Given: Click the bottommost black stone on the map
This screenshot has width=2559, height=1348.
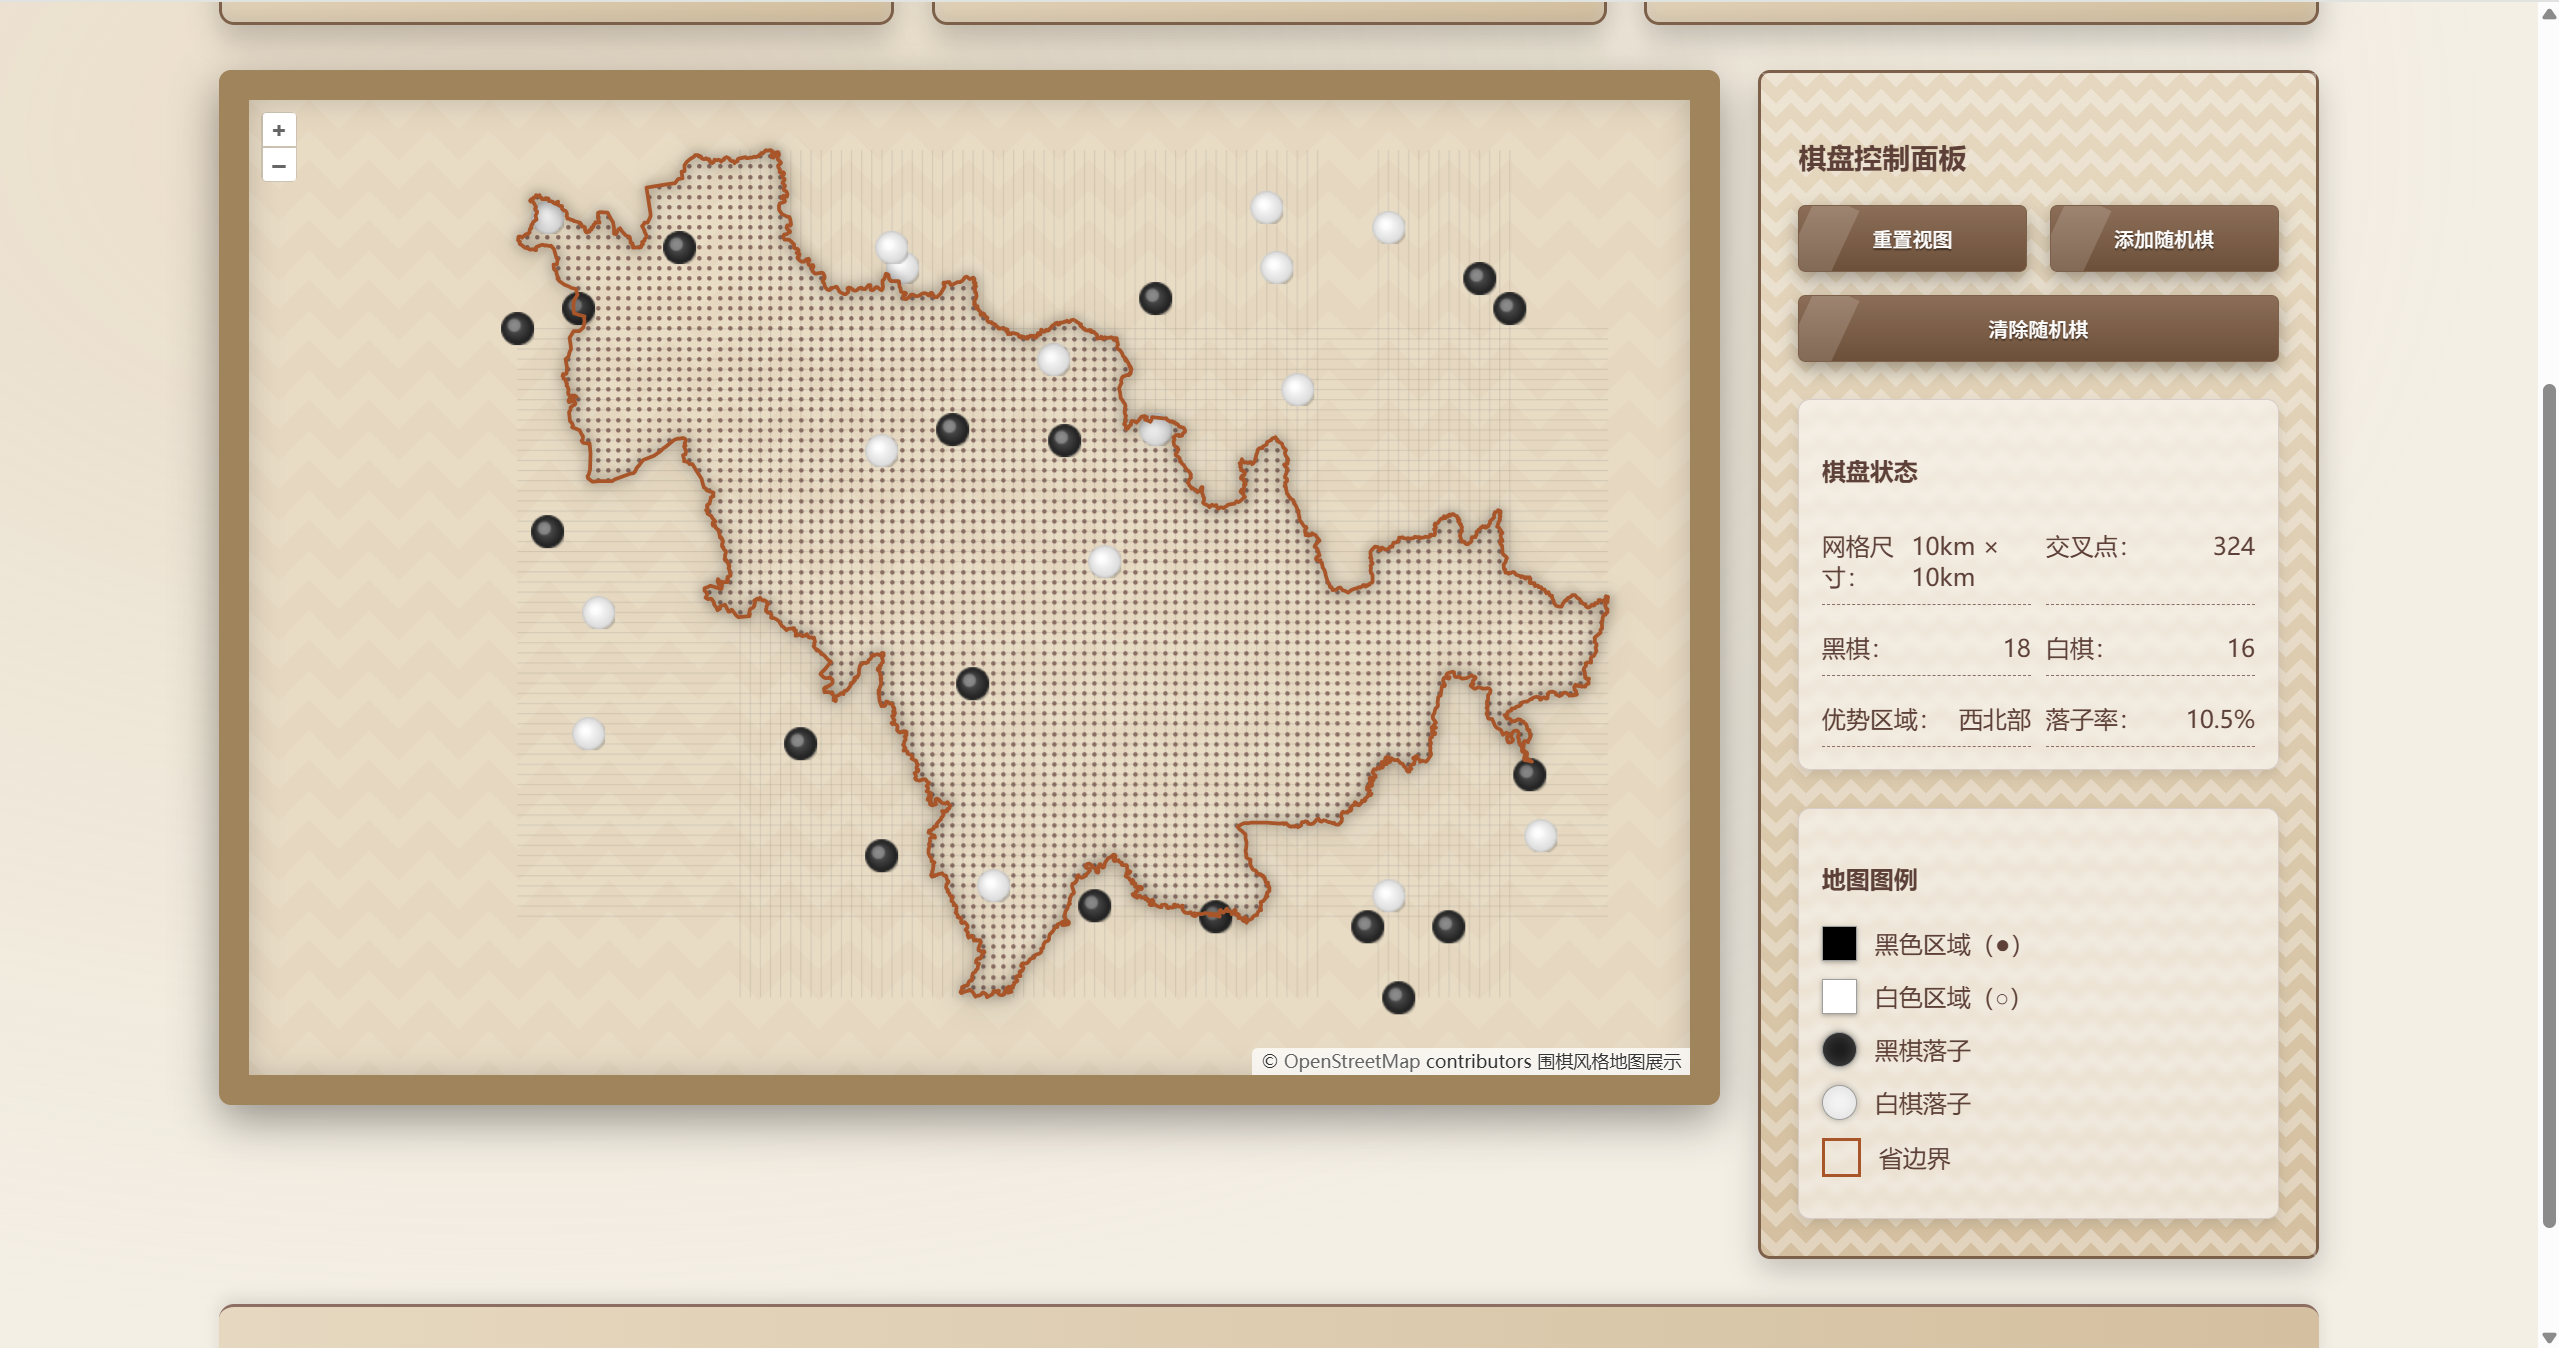Looking at the screenshot, I should 1398,997.
